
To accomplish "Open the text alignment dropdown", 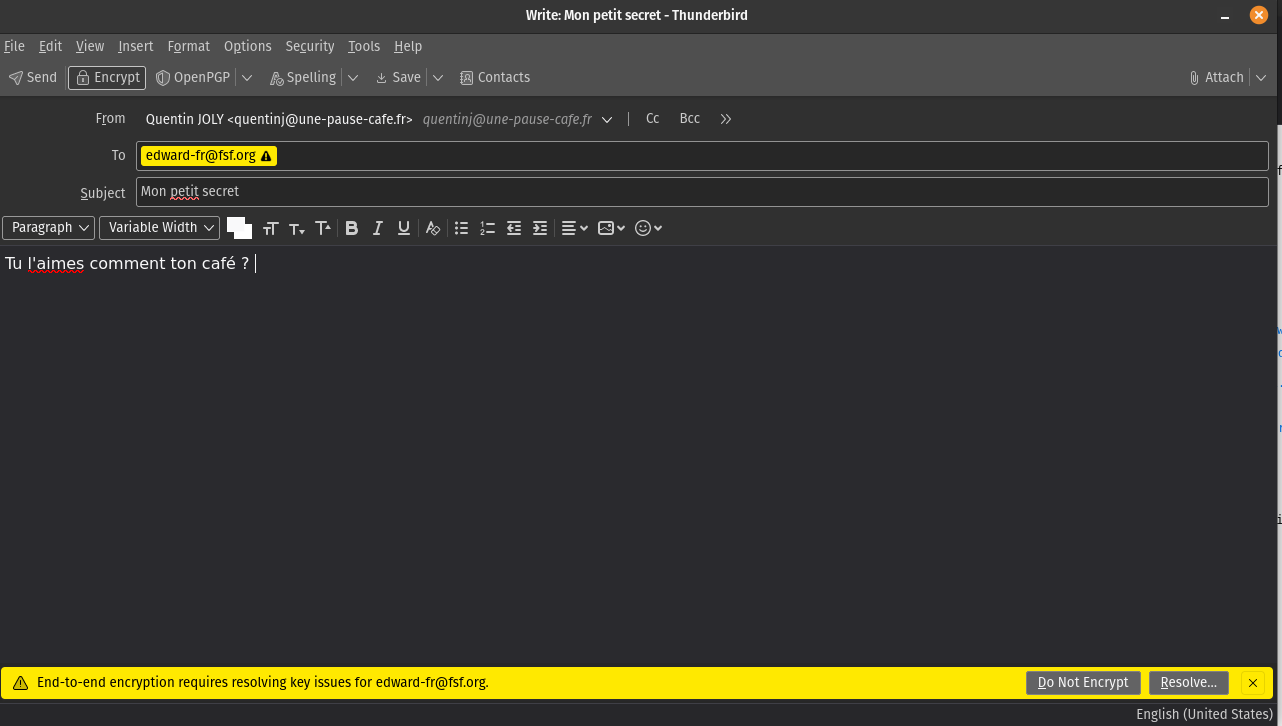I will [x=574, y=228].
